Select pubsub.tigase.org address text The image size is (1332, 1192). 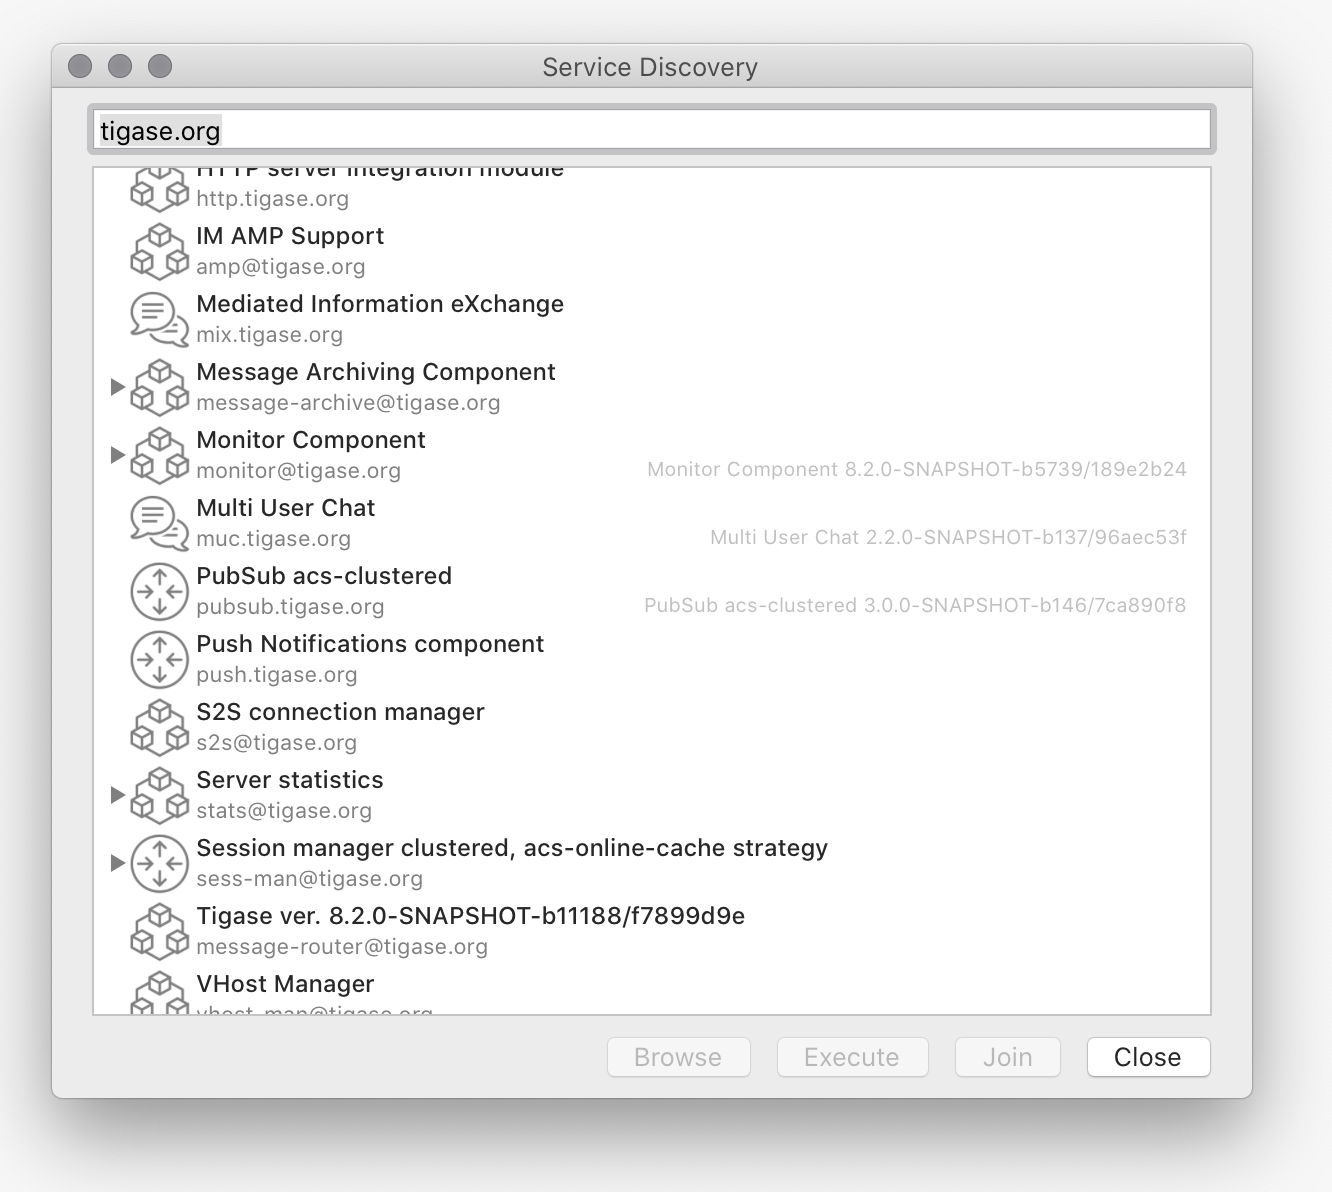tap(291, 607)
